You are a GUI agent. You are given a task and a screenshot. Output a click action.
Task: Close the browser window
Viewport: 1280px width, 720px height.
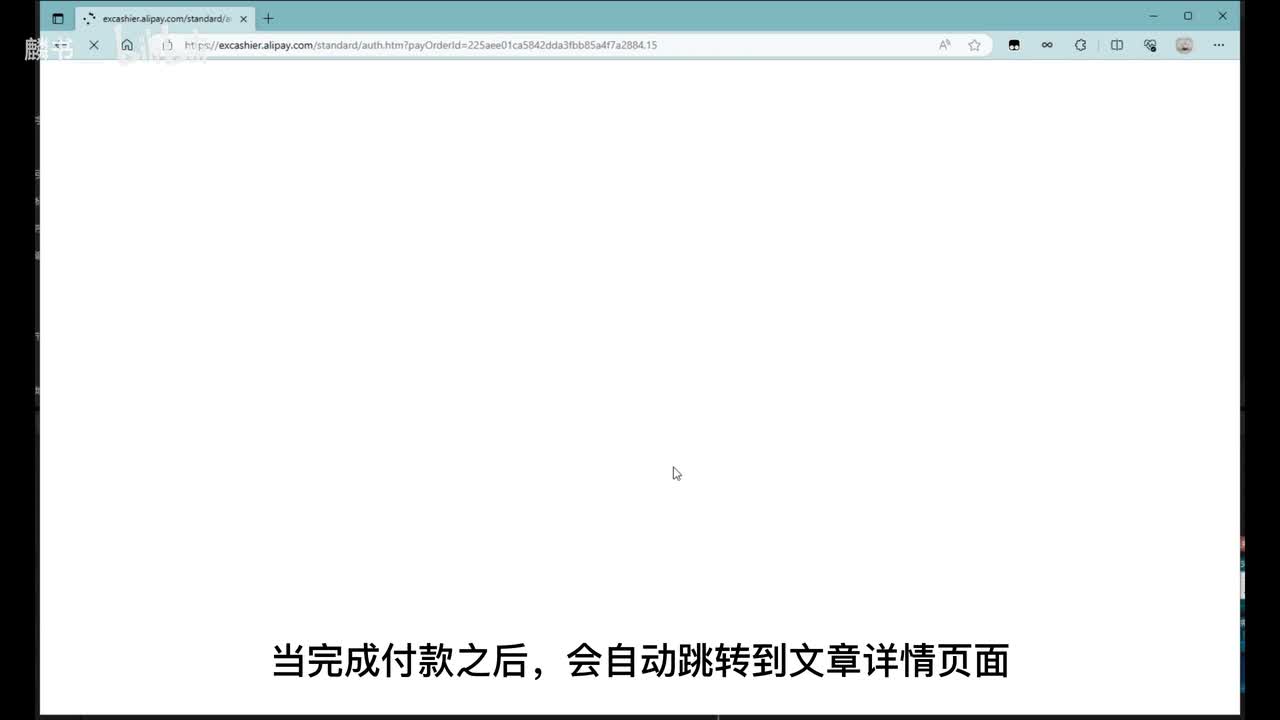tap(1222, 16)
